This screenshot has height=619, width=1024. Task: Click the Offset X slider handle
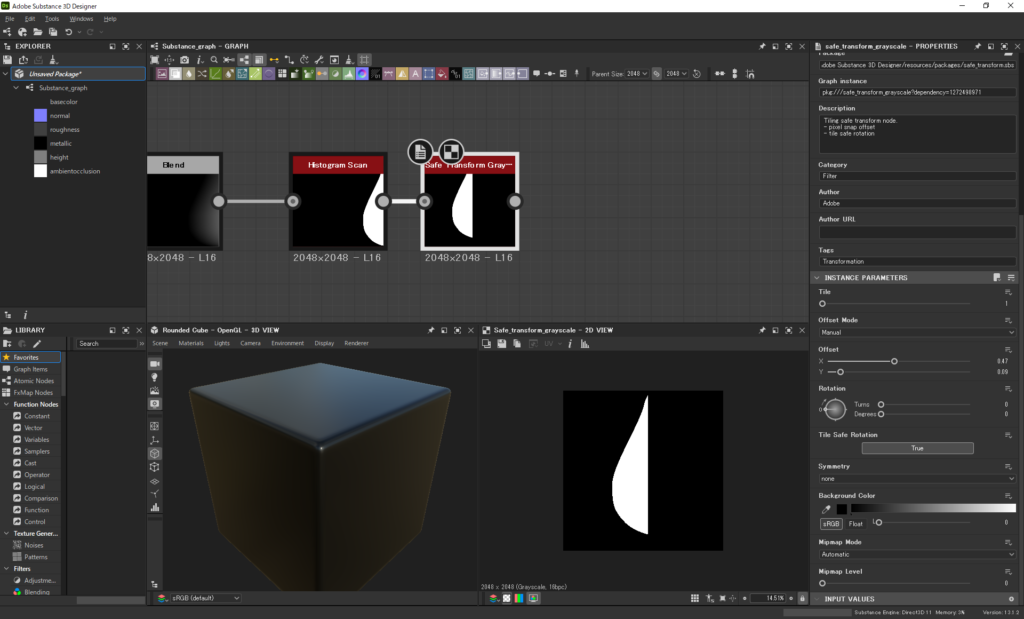coord(894,361)
